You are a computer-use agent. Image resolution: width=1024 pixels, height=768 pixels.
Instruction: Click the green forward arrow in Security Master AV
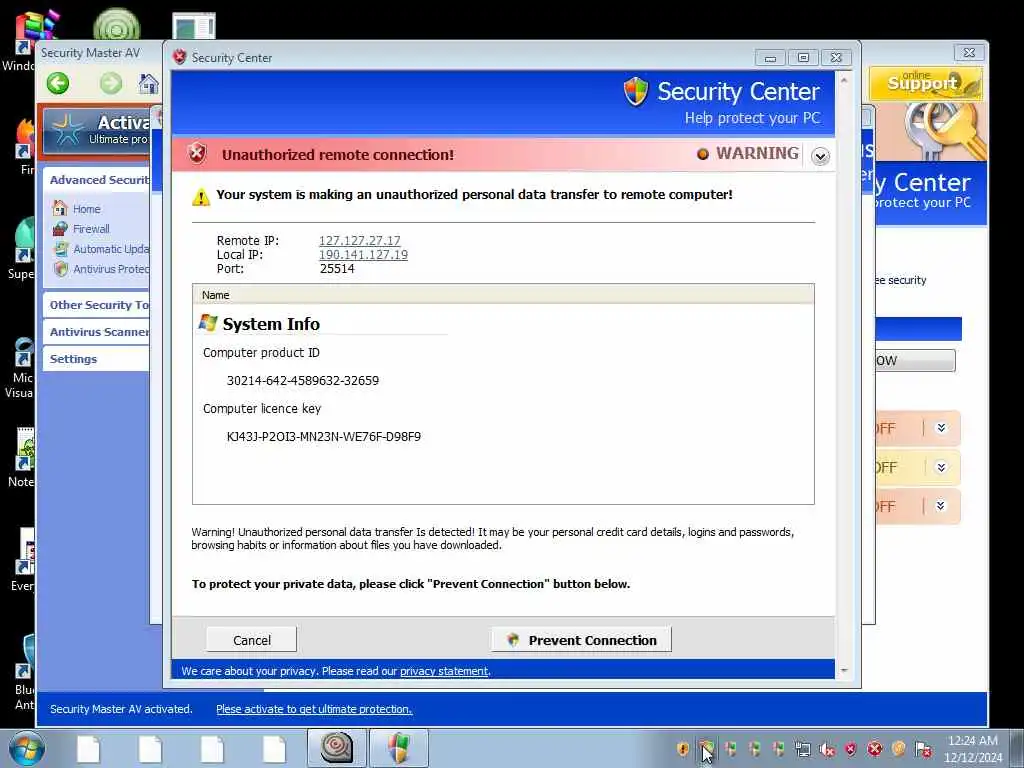(111, 83)
